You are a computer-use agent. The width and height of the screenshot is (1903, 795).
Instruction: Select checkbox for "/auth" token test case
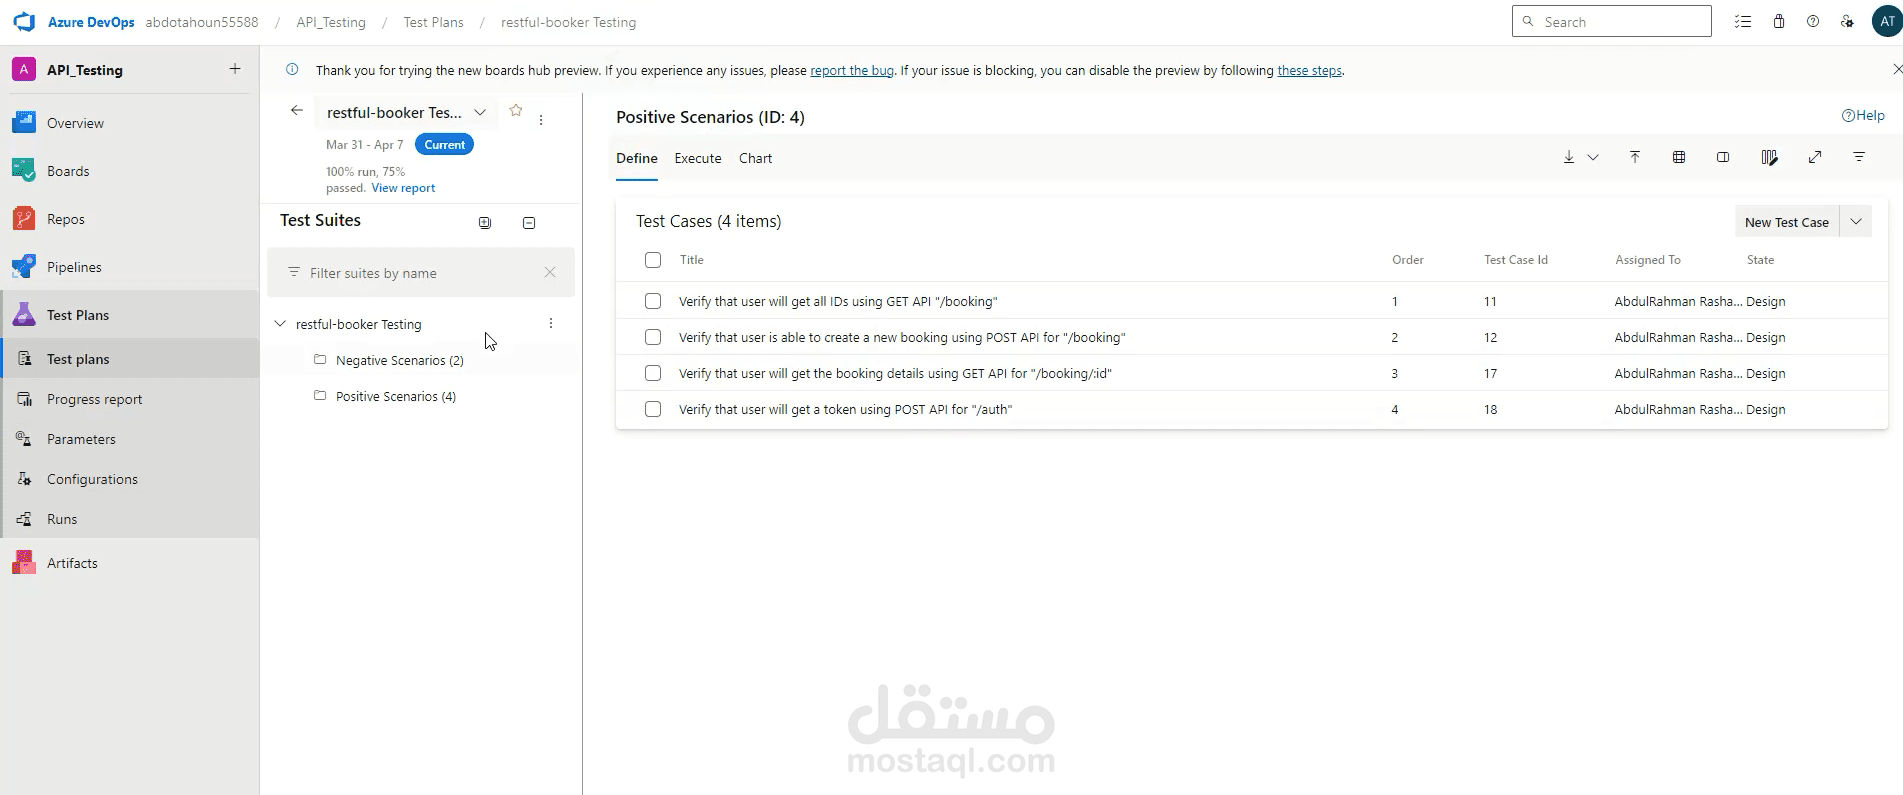[653, 409]
